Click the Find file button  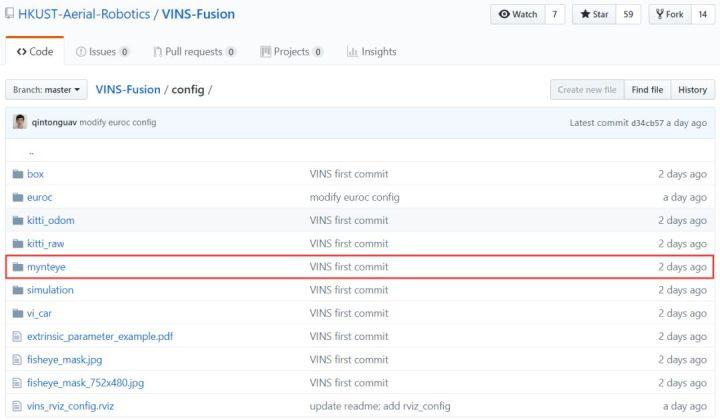pyautogui.click(x=647, y=90)
